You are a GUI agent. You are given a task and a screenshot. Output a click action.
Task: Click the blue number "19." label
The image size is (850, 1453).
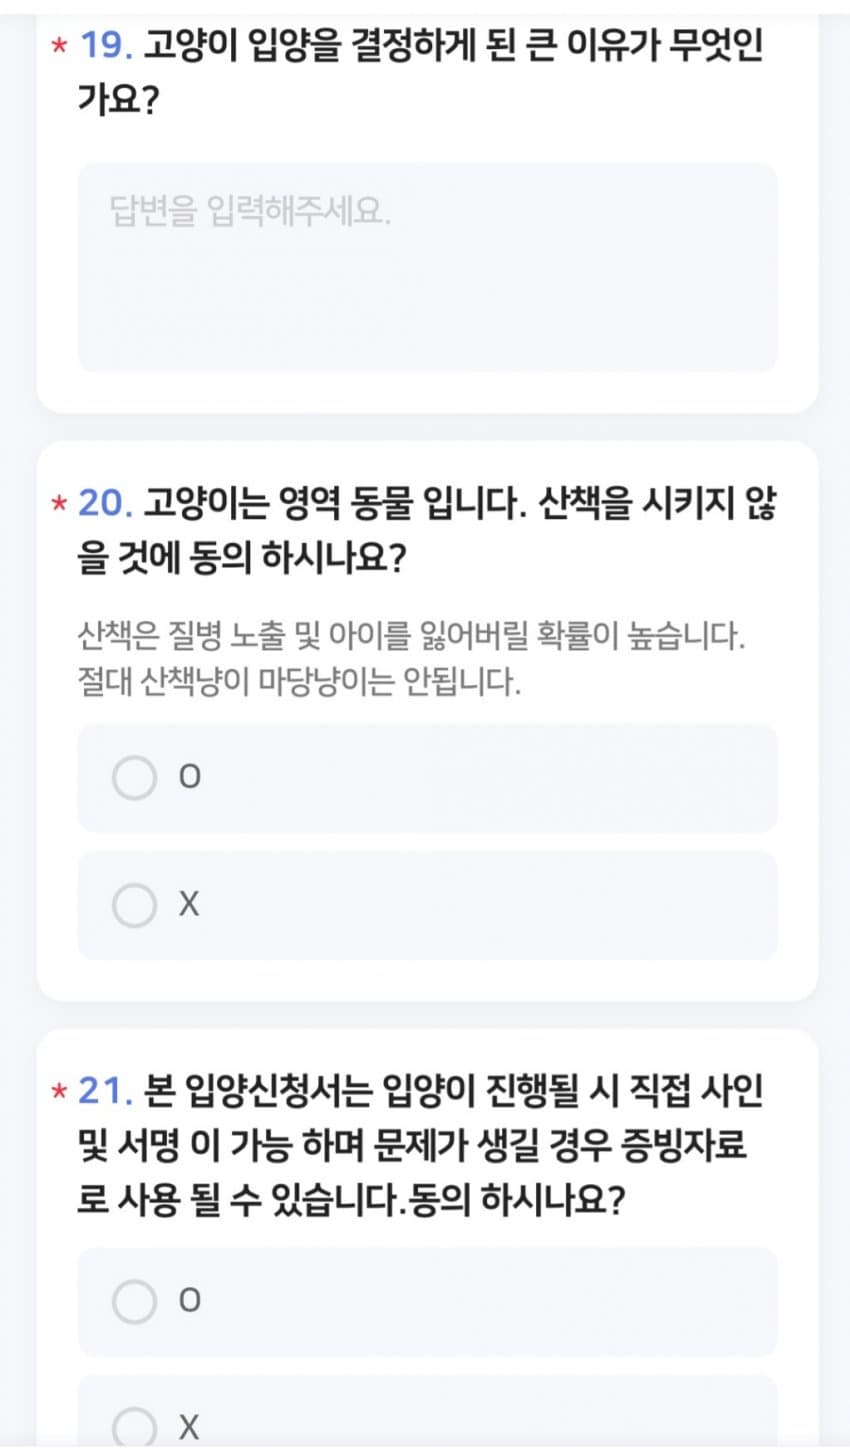pos(106,46)
